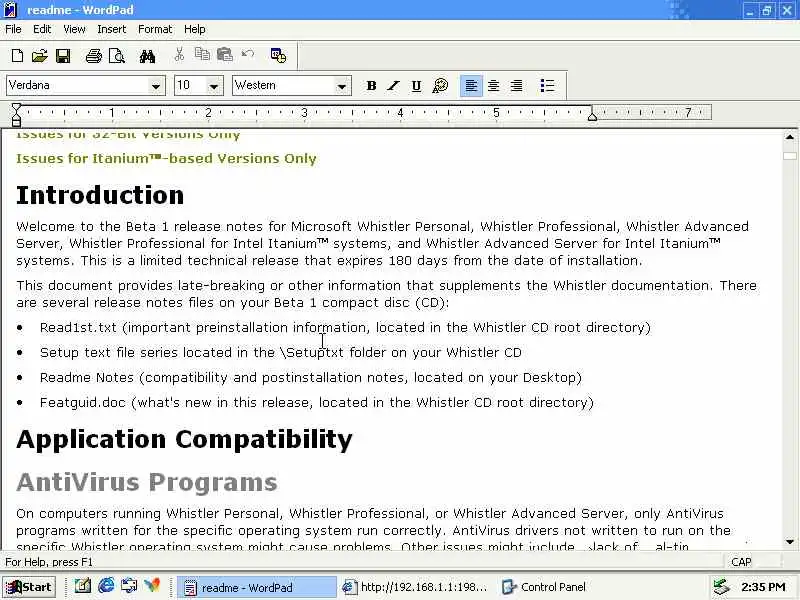Viewport: 800px width, 600px height.
Task: Create a new document with New icon
Action: point(17,56)
